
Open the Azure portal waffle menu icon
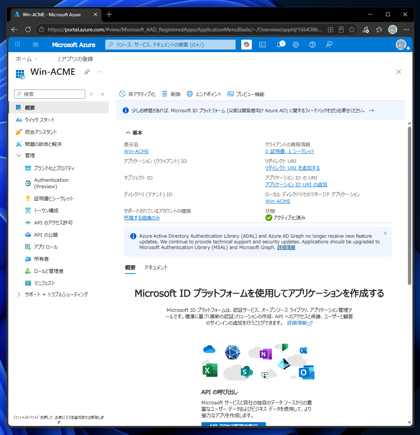tap(18, 44)
